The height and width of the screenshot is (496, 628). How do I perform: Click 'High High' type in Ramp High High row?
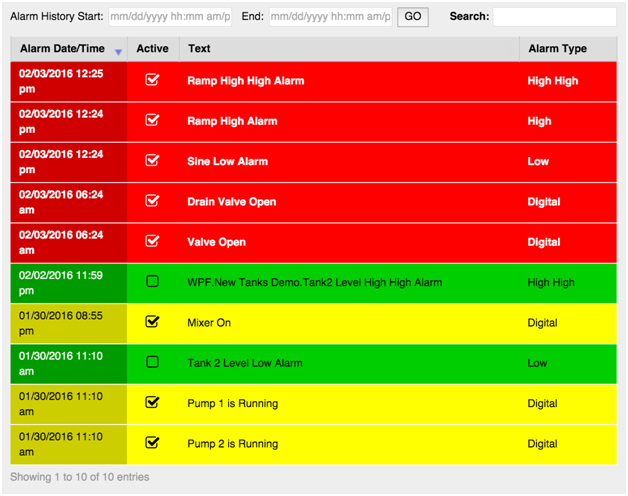553,81
